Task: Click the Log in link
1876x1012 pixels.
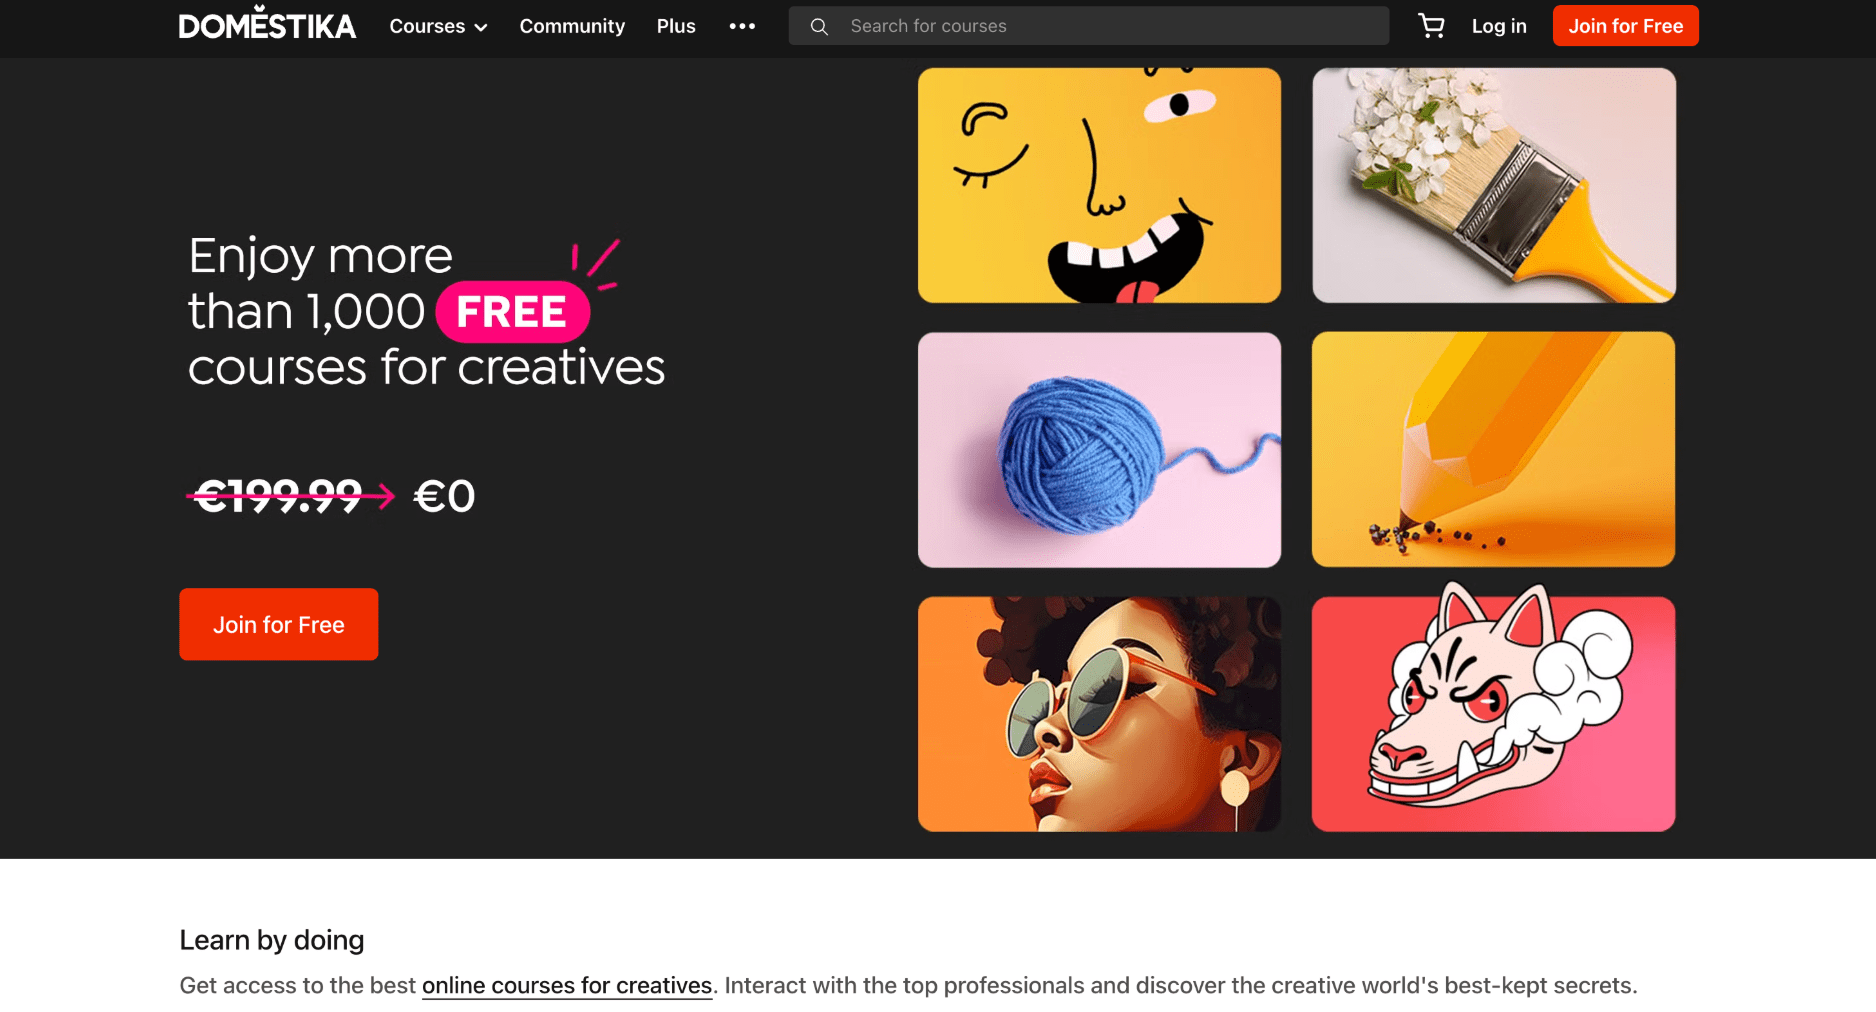Action: click(1499, 26)
